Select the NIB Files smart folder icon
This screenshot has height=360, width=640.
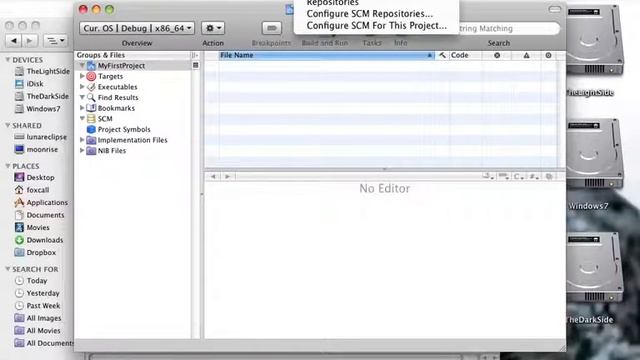(91, 150)
